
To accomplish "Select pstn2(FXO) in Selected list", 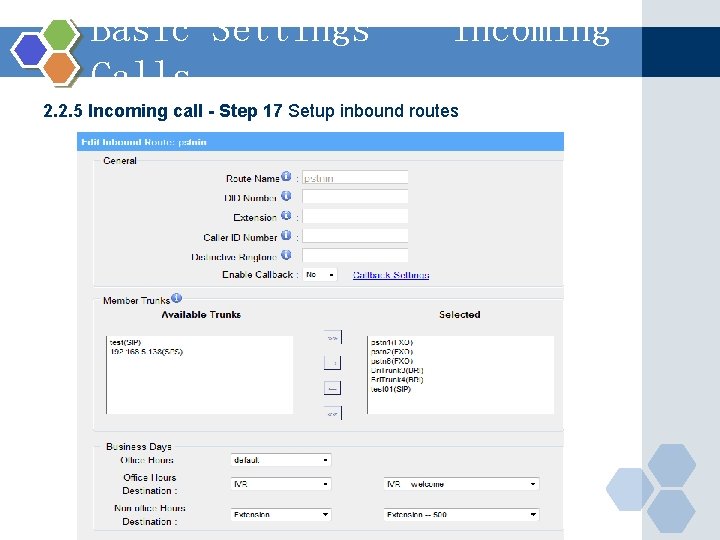I will tap(392, 352).
